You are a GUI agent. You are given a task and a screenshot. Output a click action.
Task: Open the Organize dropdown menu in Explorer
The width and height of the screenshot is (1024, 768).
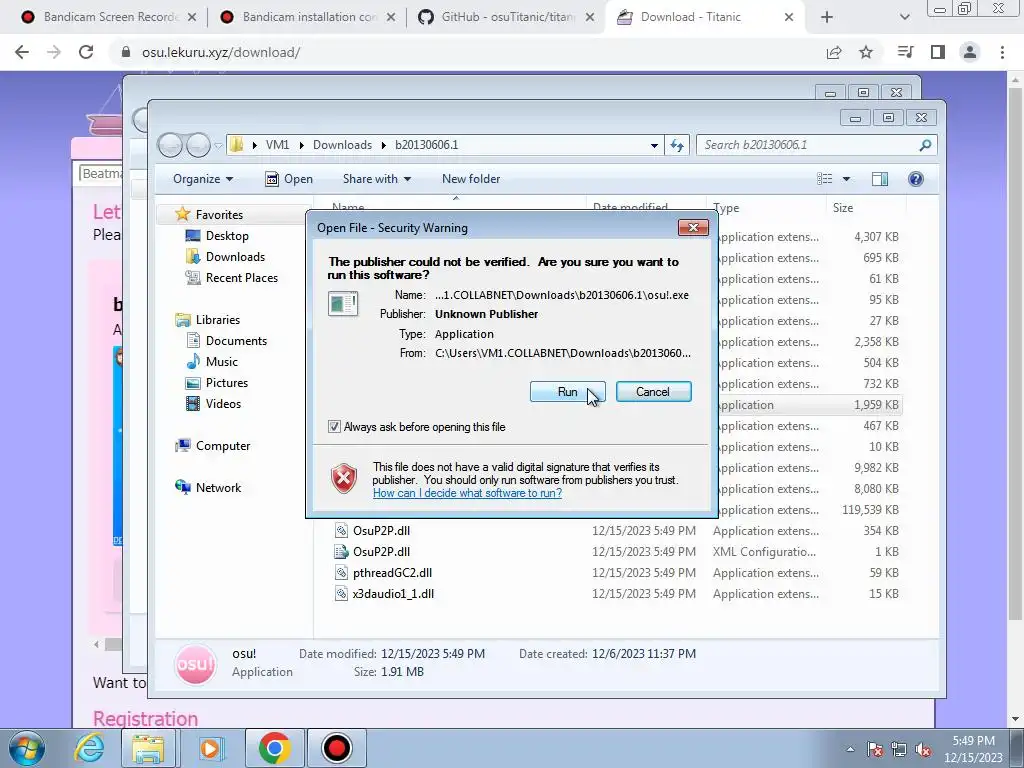pos(202,179)
